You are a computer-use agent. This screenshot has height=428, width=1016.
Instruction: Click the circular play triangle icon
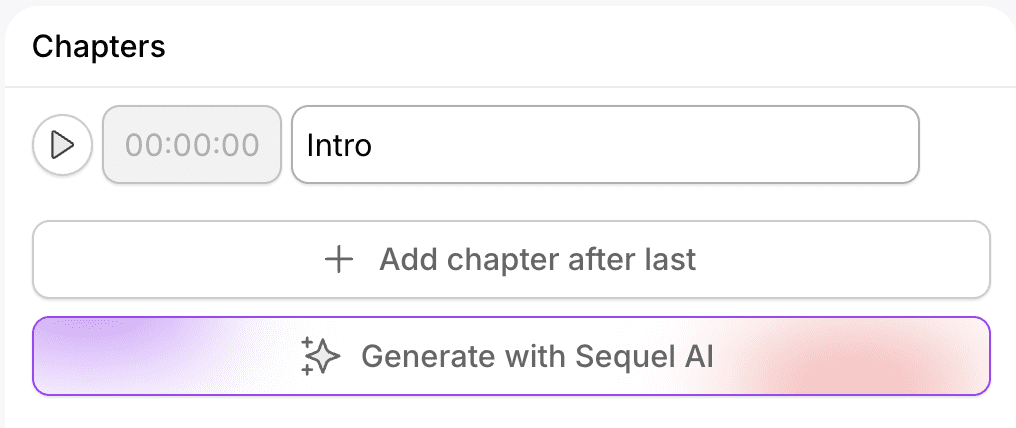click(x=62, y=145)
